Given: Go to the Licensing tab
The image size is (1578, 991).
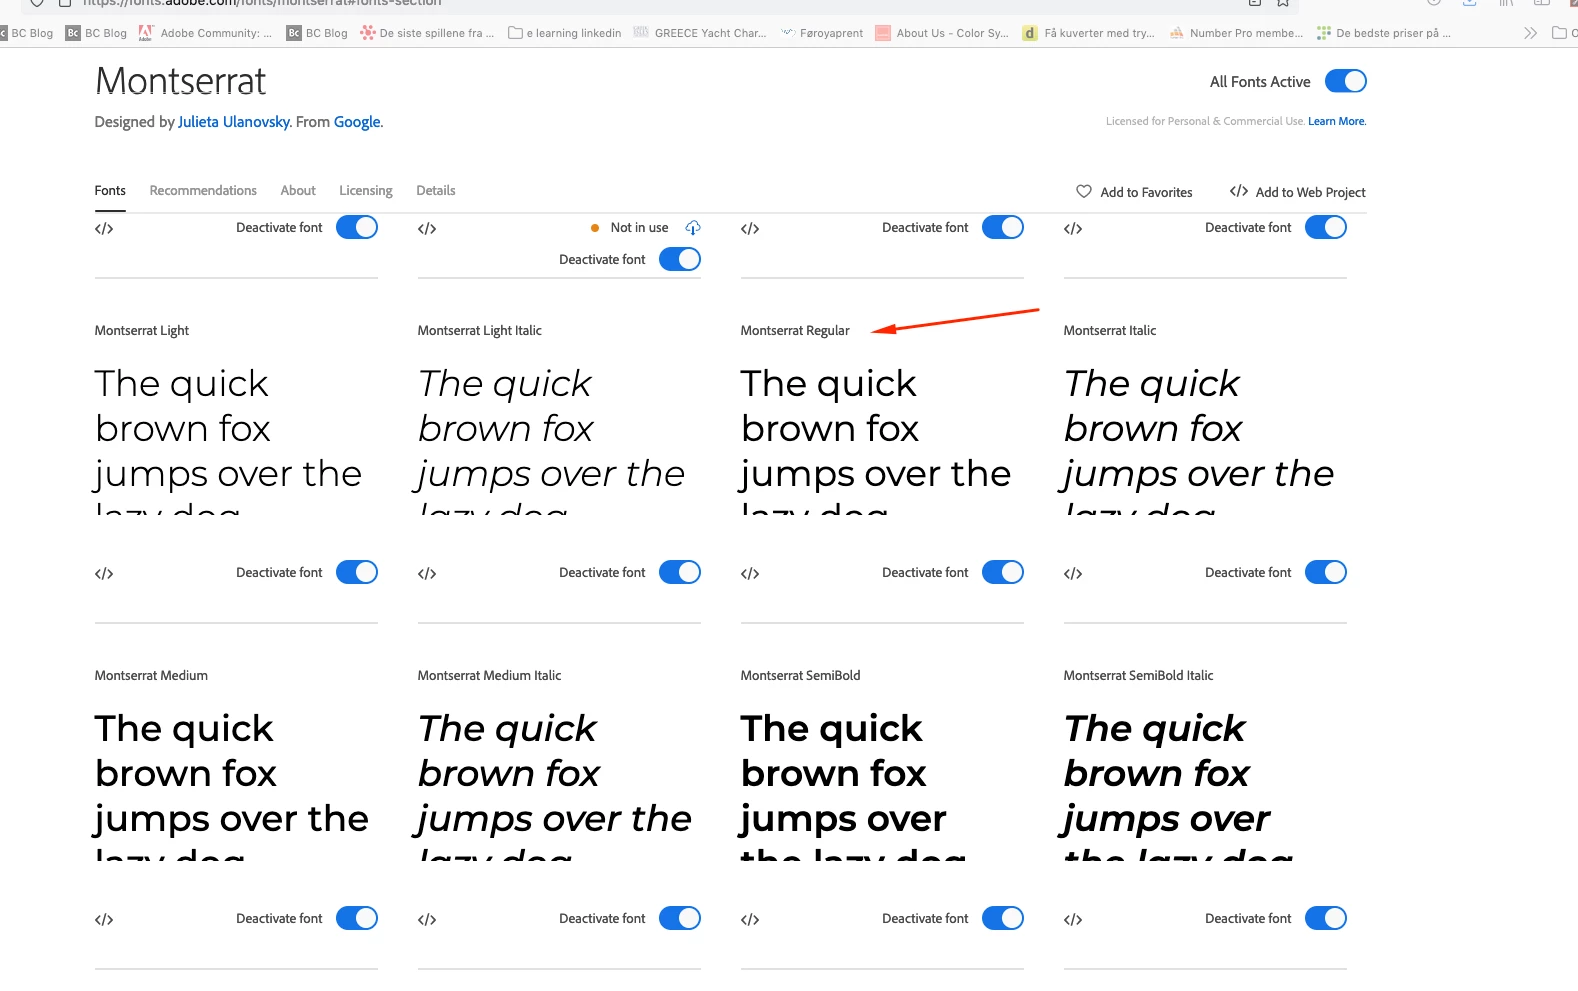Looking at the screenshot, I should click(366, 190).
